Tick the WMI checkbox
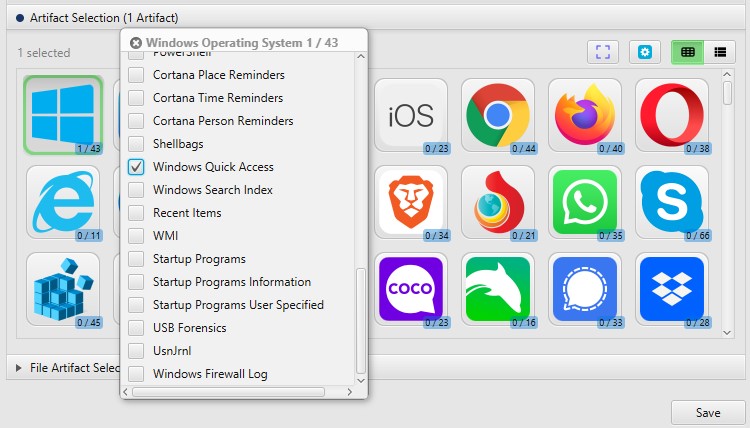Screen dimensions: 750x428 (136, 236)
